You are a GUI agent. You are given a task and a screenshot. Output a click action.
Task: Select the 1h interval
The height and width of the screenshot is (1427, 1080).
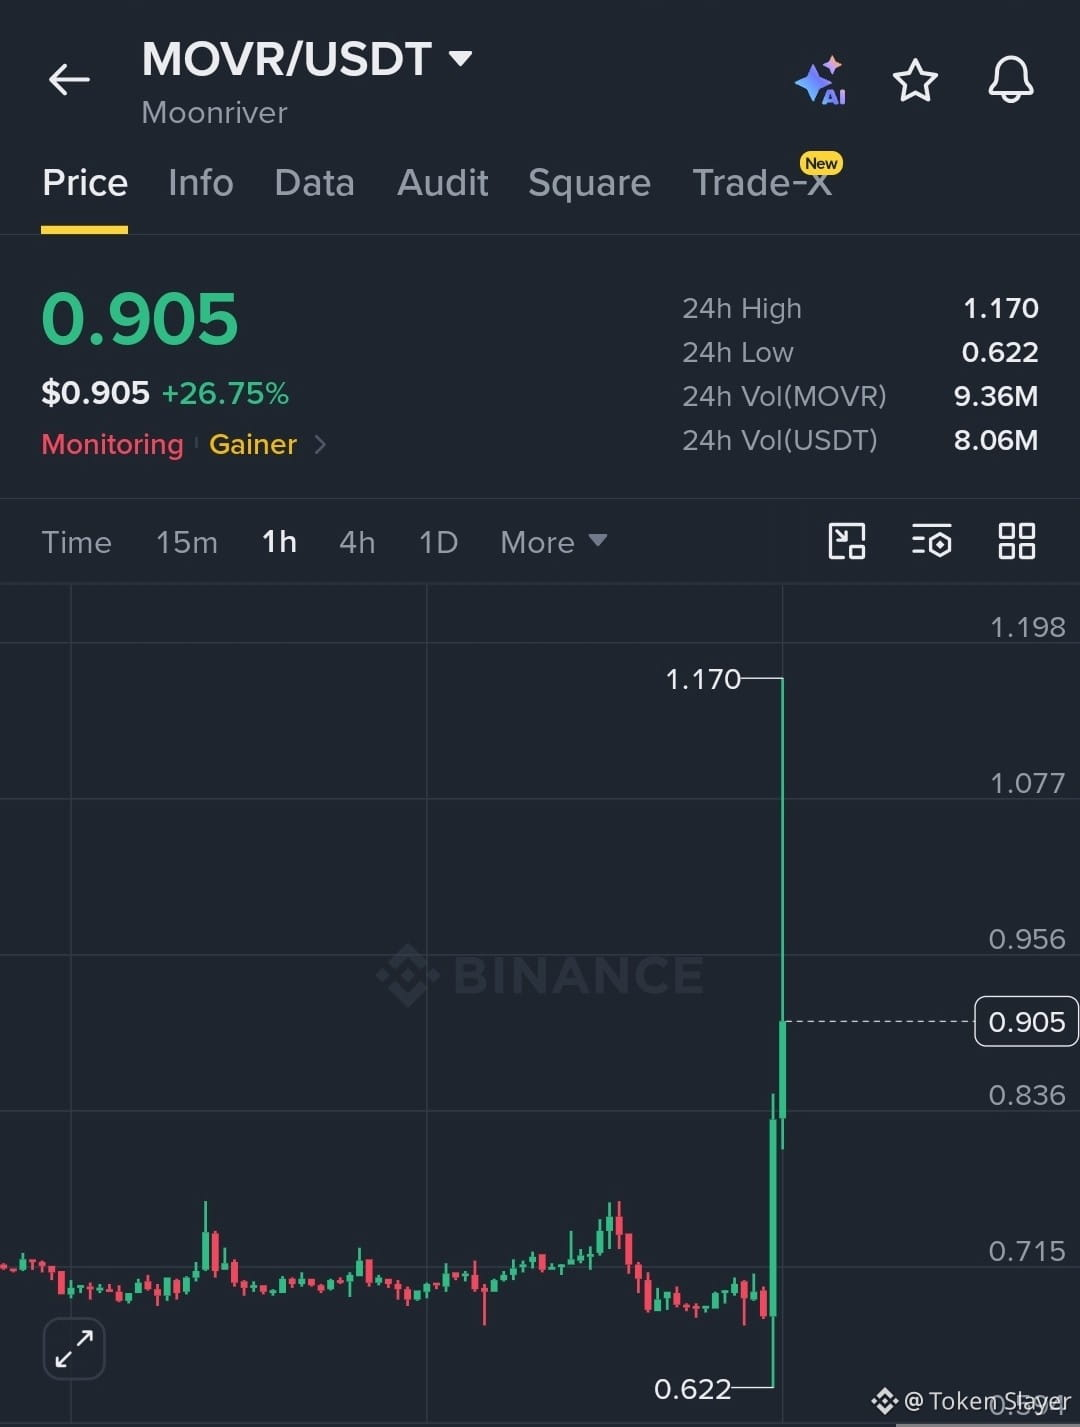pyautogui.click(x=279, y=542)
